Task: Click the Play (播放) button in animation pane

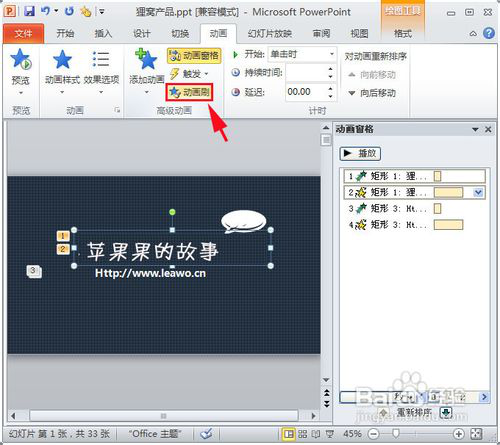Action: click(x=360, y=153)
